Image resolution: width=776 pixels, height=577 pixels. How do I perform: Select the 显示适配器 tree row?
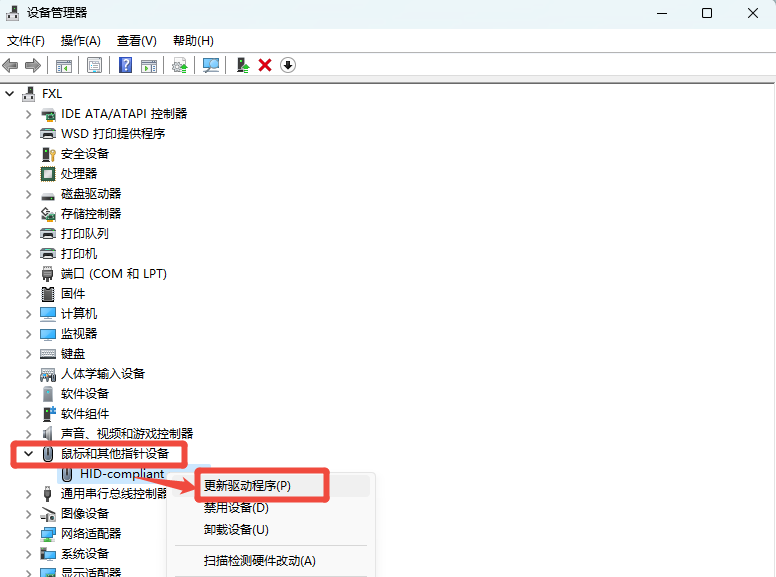pyautogui.click(x=91, y=573)
